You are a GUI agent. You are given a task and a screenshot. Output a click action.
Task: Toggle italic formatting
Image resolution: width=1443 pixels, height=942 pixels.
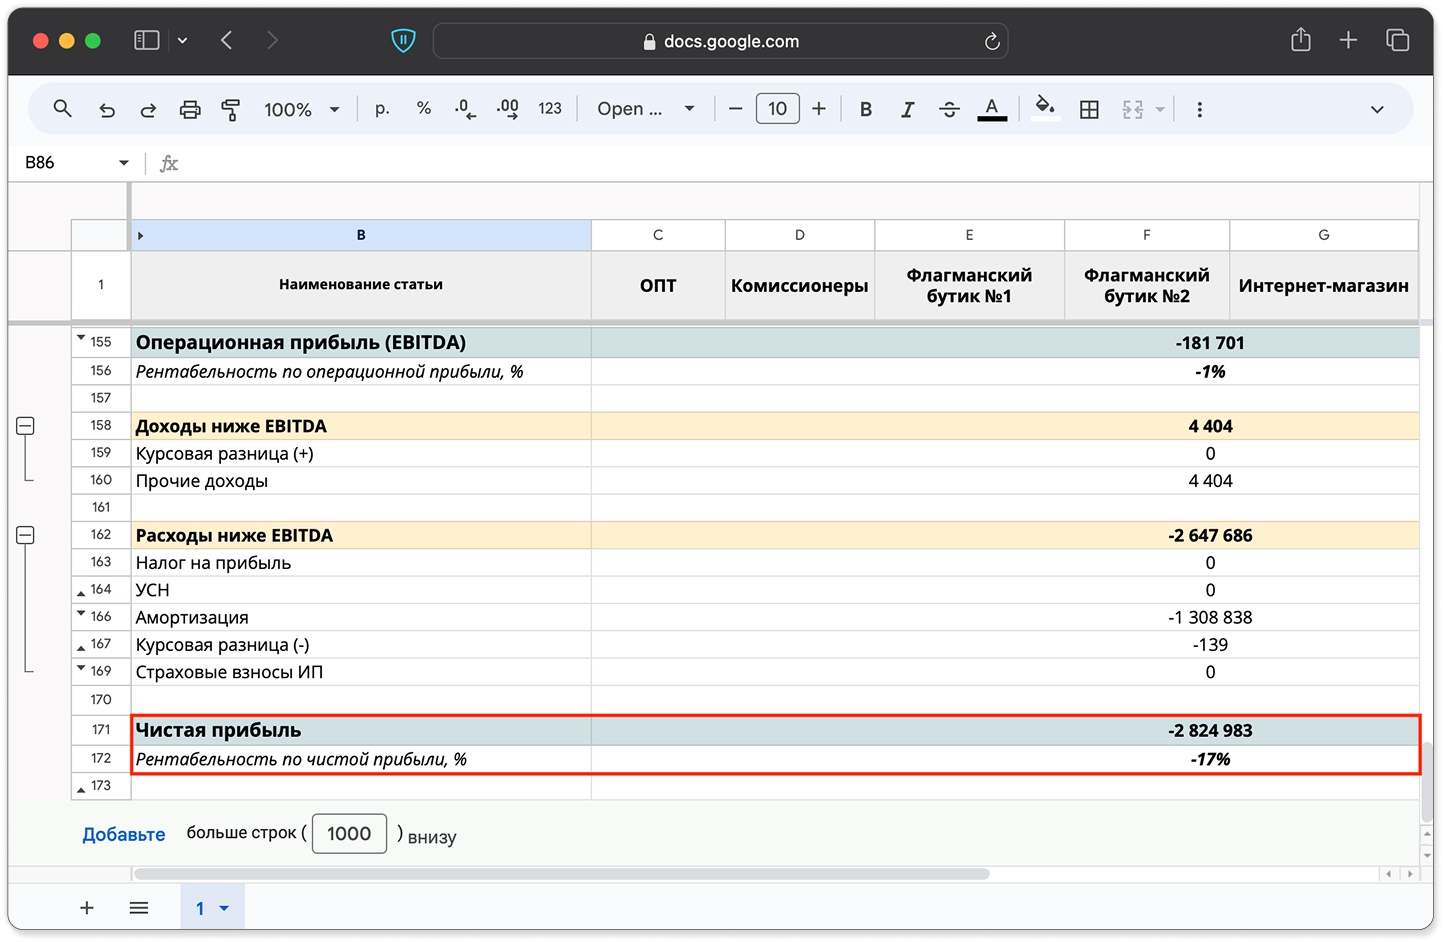click(907, 110)
